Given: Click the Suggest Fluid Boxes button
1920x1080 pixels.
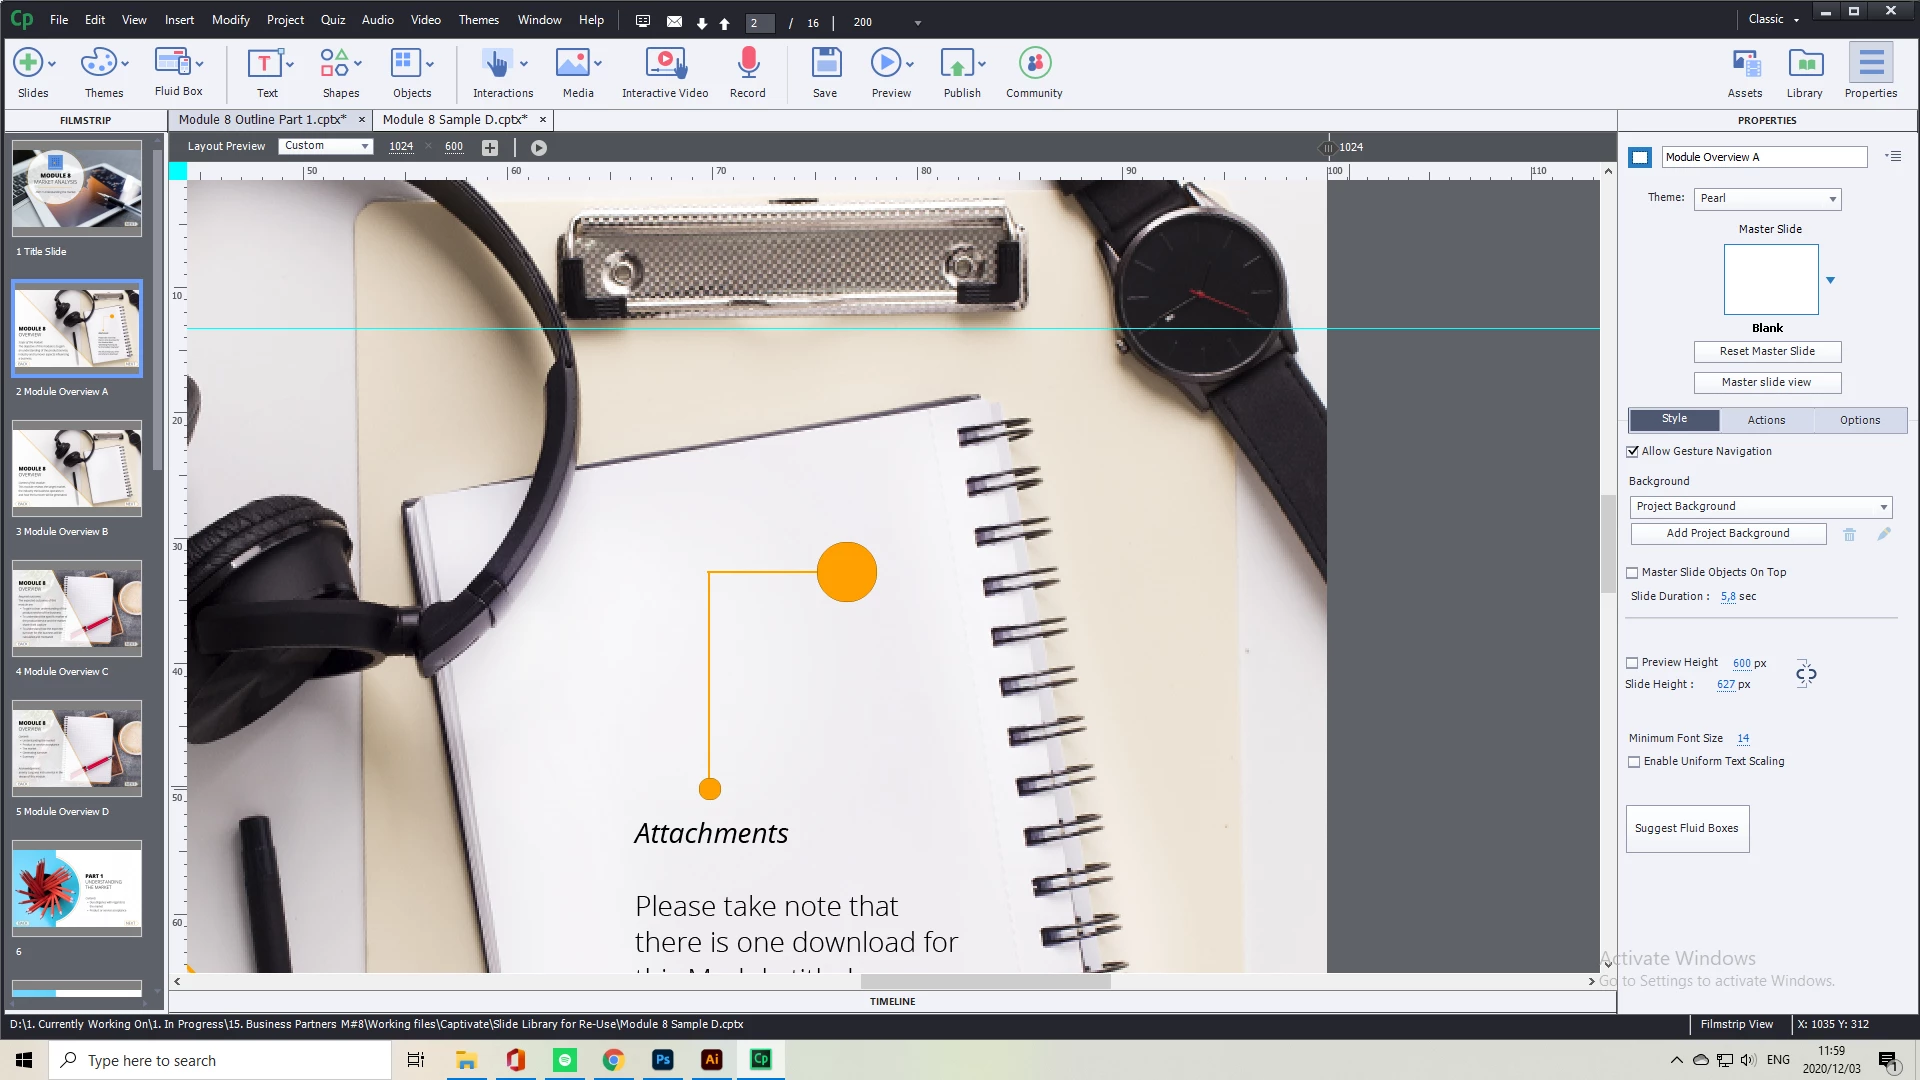Looking at the screenshot, I should tap(1687, 829).
